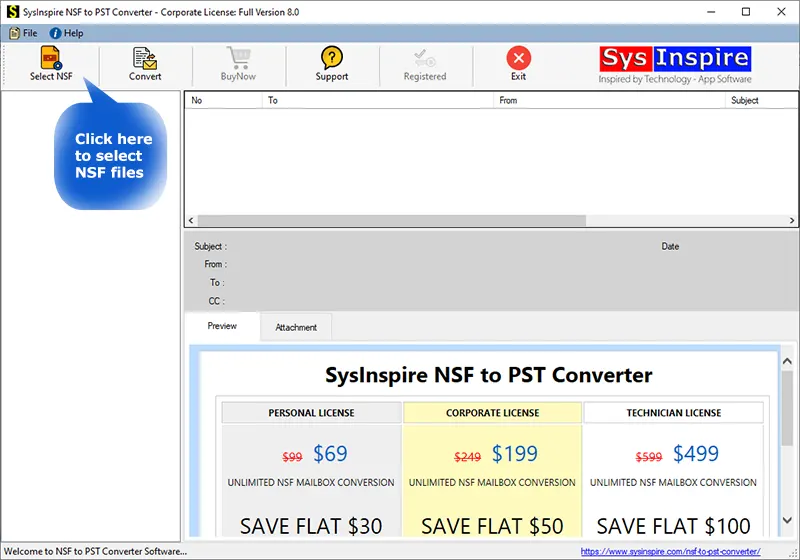Viewport: 800px width, 560px height.
Task: Open the Support question mark icon
Action: pyautogui.click(x=332, y=58)
